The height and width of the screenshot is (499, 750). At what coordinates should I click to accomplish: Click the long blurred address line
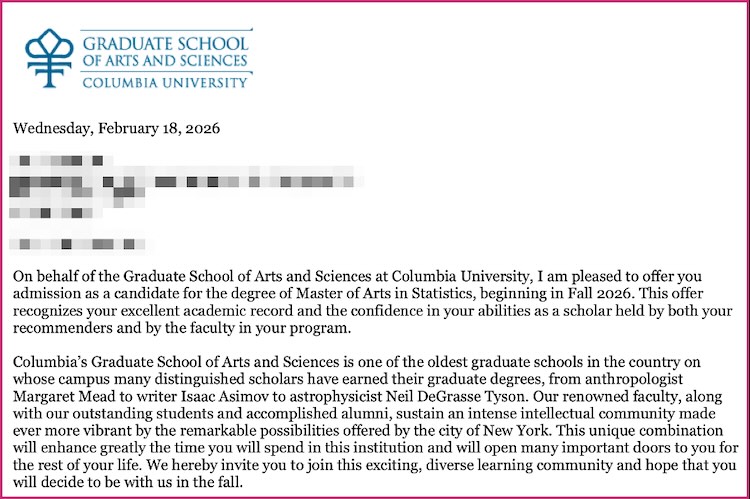[185, 184]
